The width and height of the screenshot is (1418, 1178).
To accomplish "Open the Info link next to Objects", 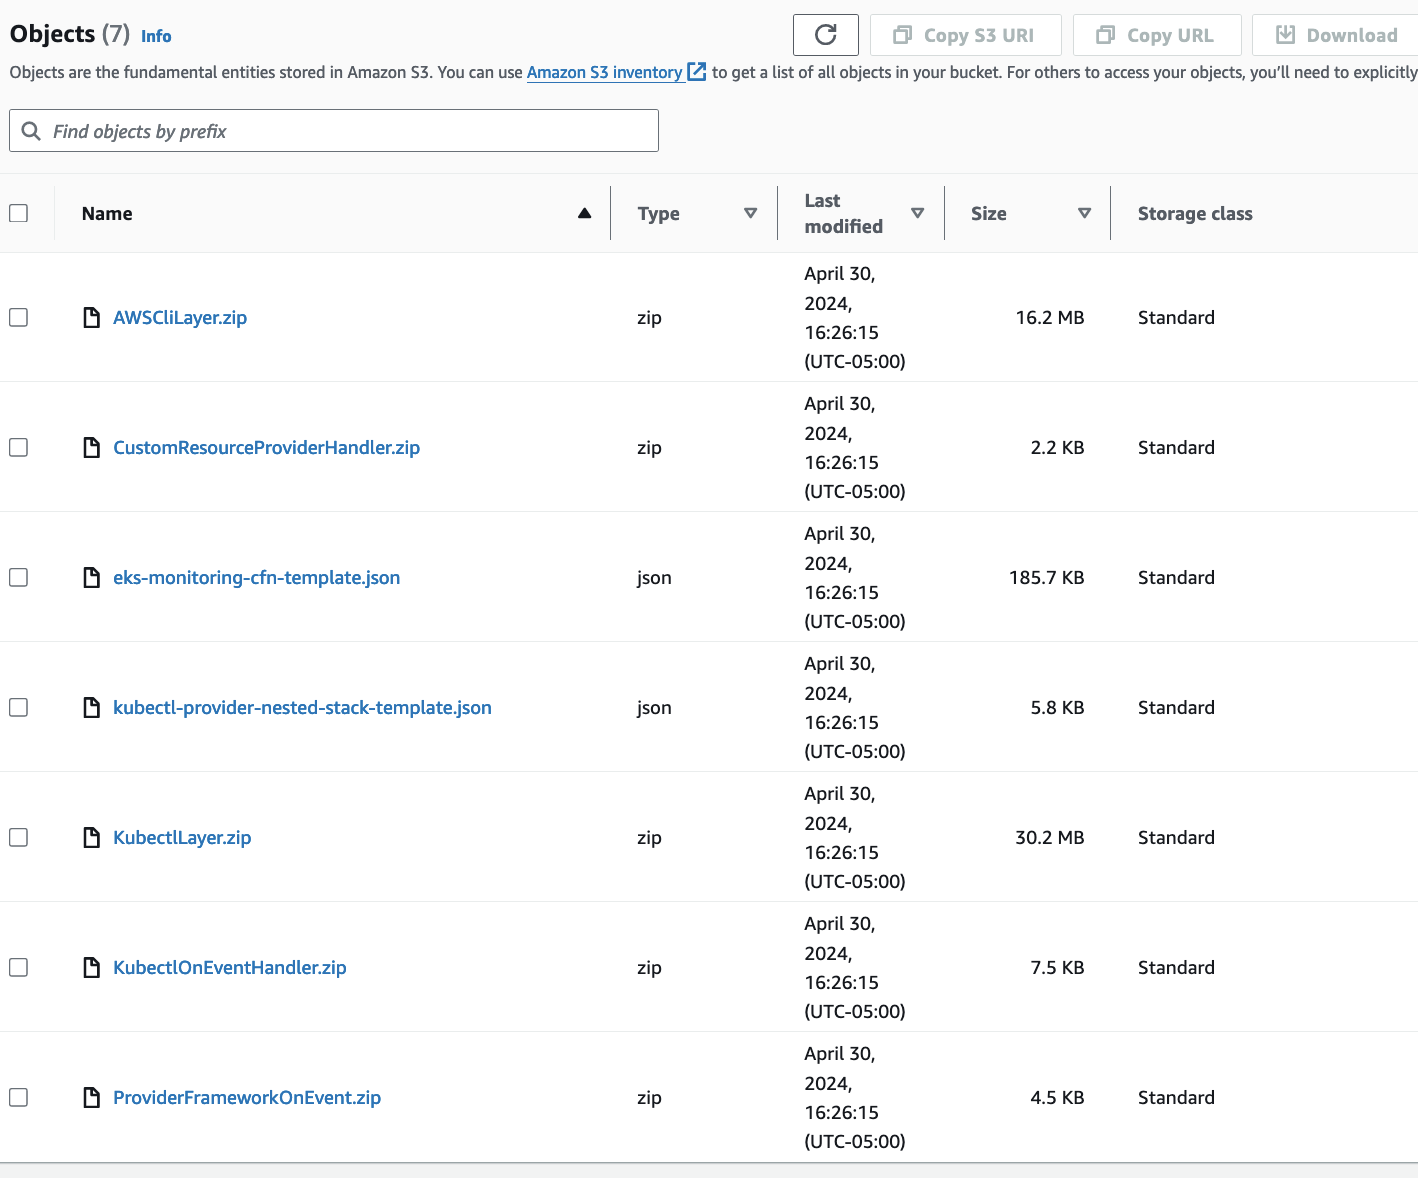I will click(x=156, y=36).
